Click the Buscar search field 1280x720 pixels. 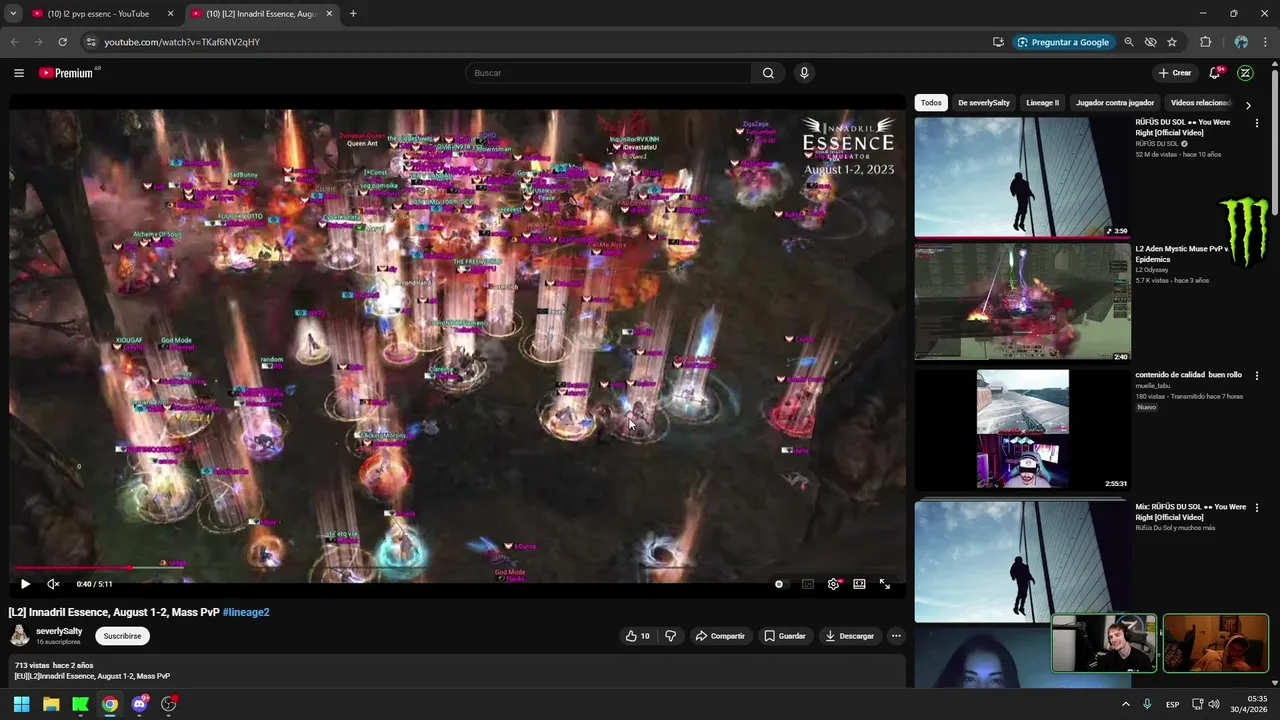(608, 73)
